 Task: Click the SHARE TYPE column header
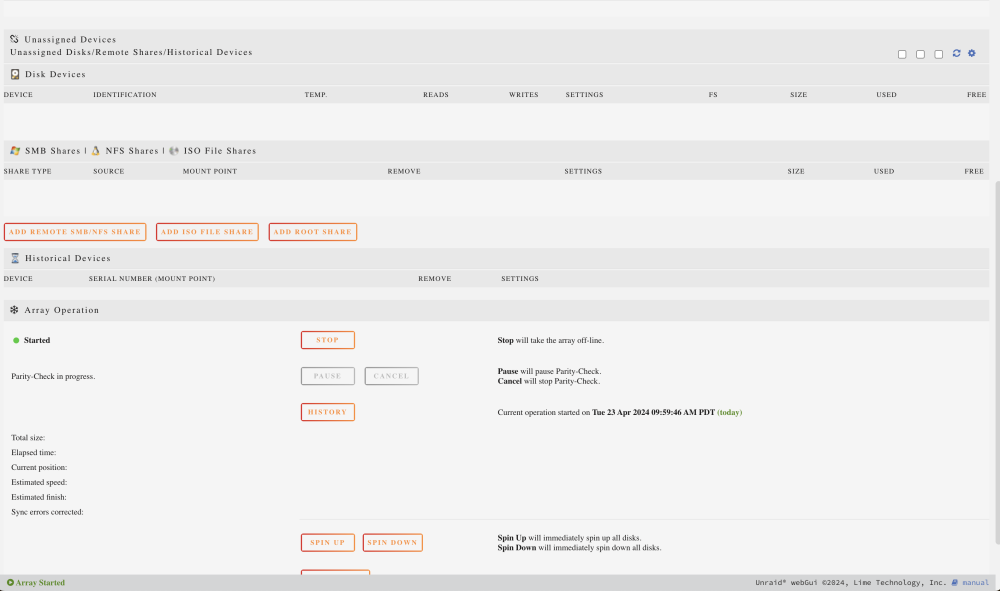[x=28, y=171]
